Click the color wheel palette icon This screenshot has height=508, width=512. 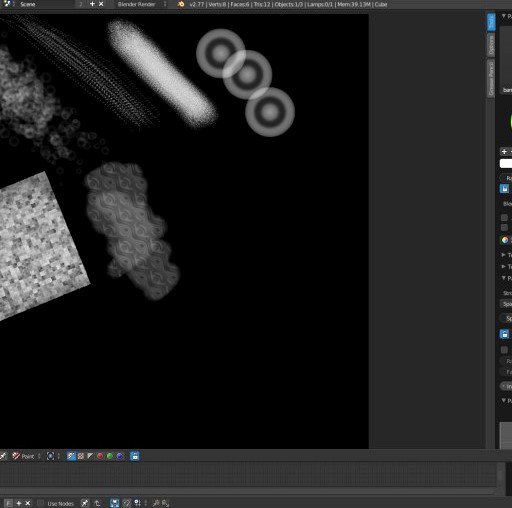pos(505,240)
